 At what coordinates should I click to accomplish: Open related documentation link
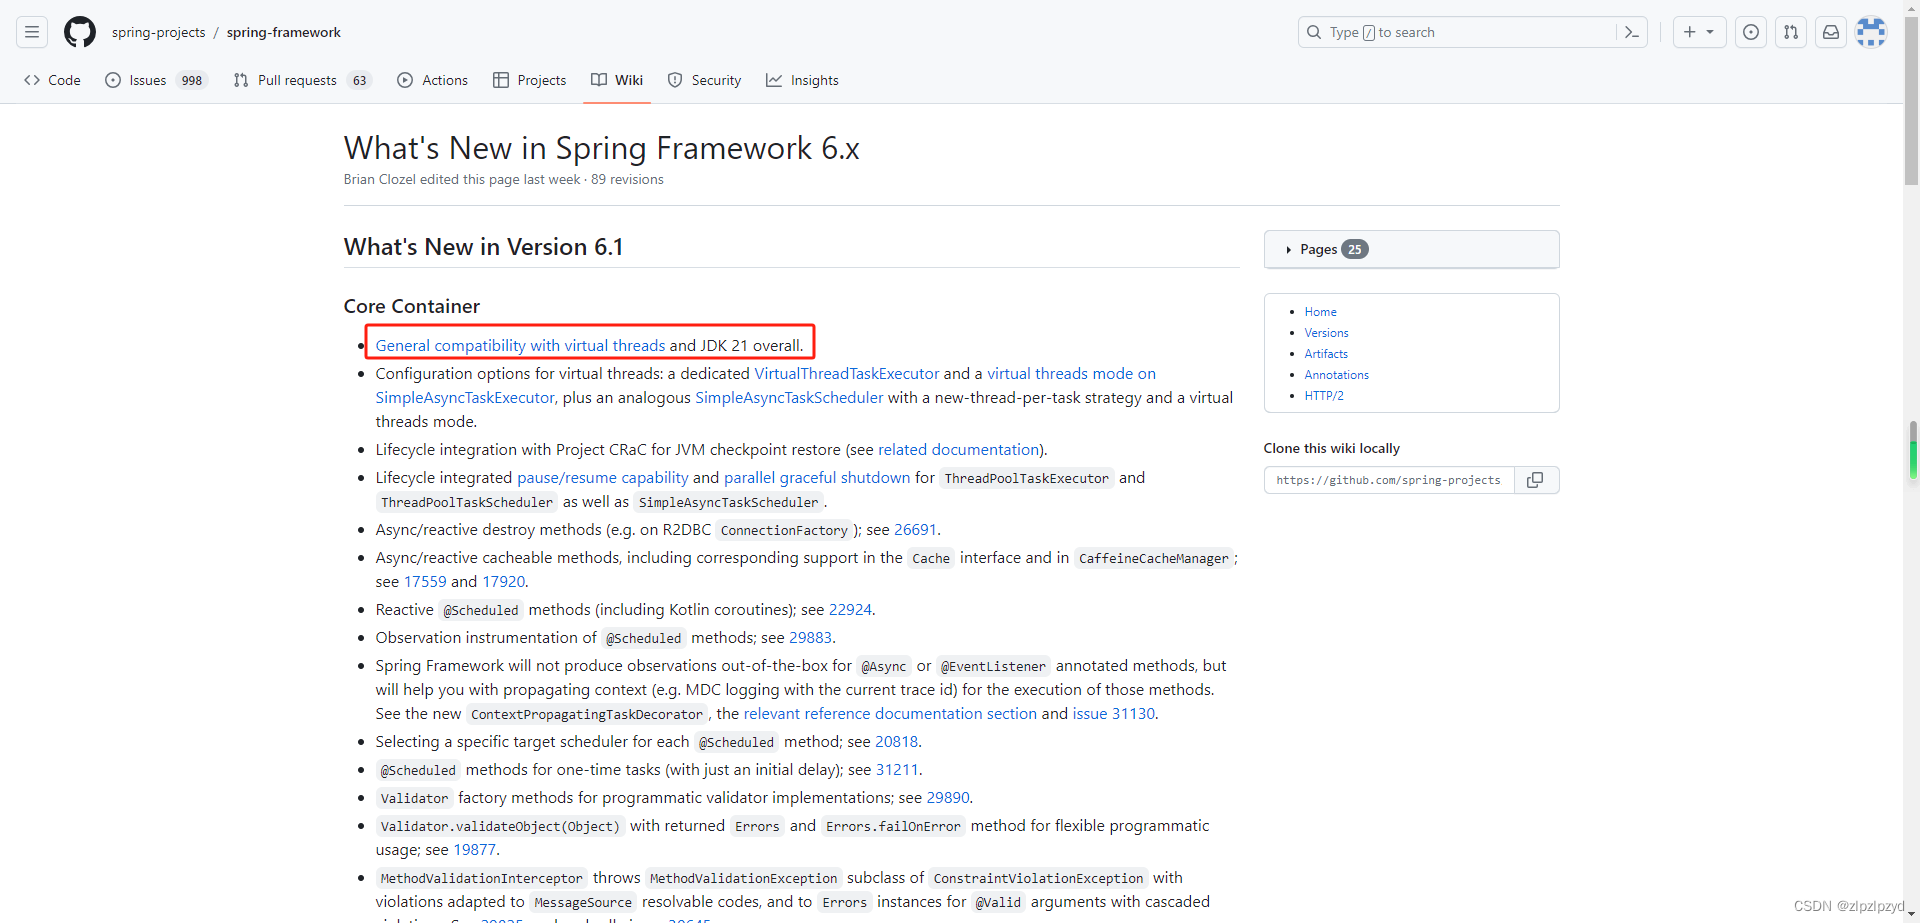coord(958,449)
